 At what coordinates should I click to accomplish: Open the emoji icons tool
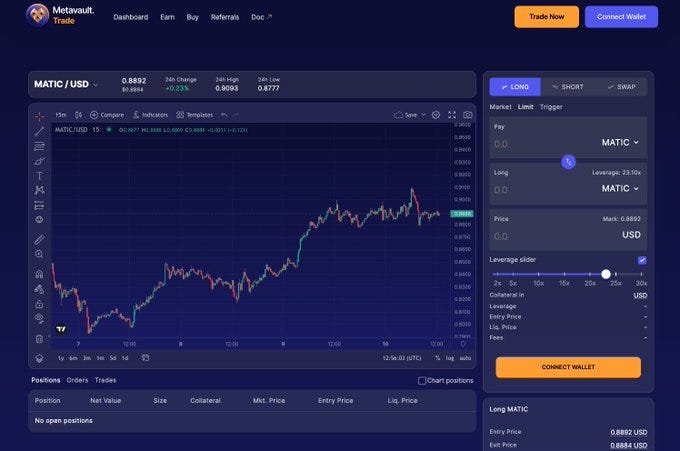(x=39, y=219)
